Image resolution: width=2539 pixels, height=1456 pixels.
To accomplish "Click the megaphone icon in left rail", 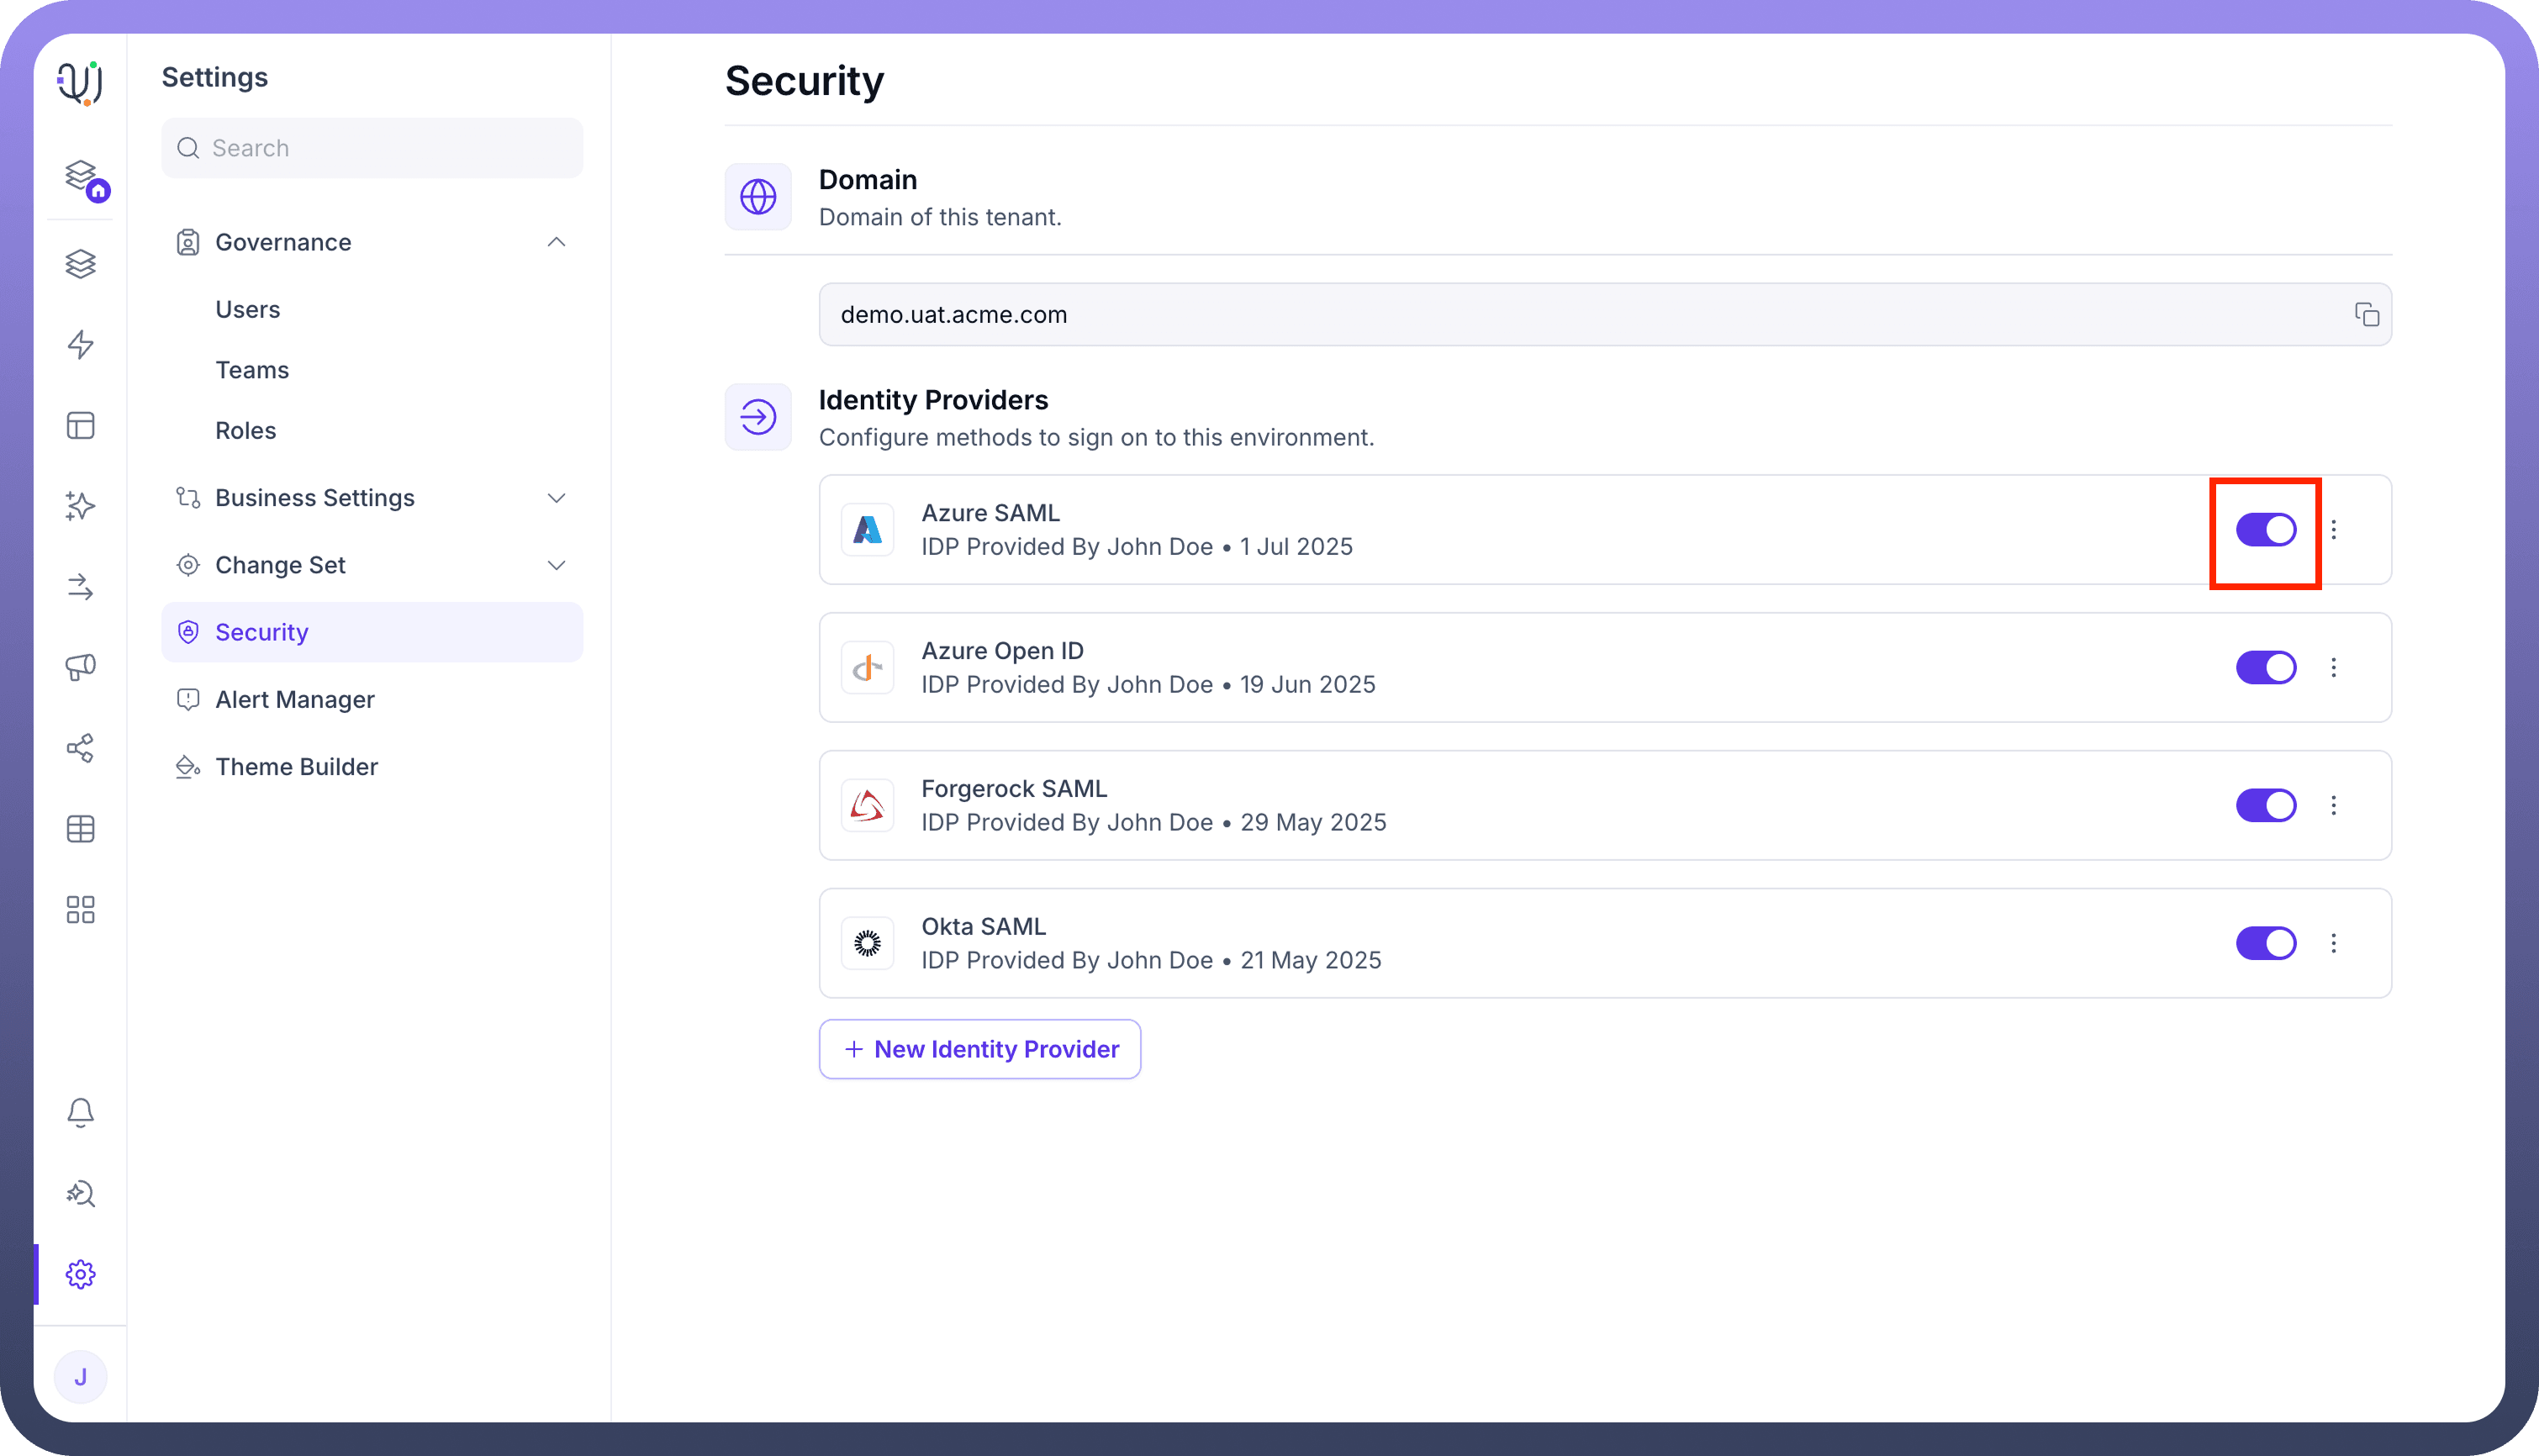I will point(80,667).
